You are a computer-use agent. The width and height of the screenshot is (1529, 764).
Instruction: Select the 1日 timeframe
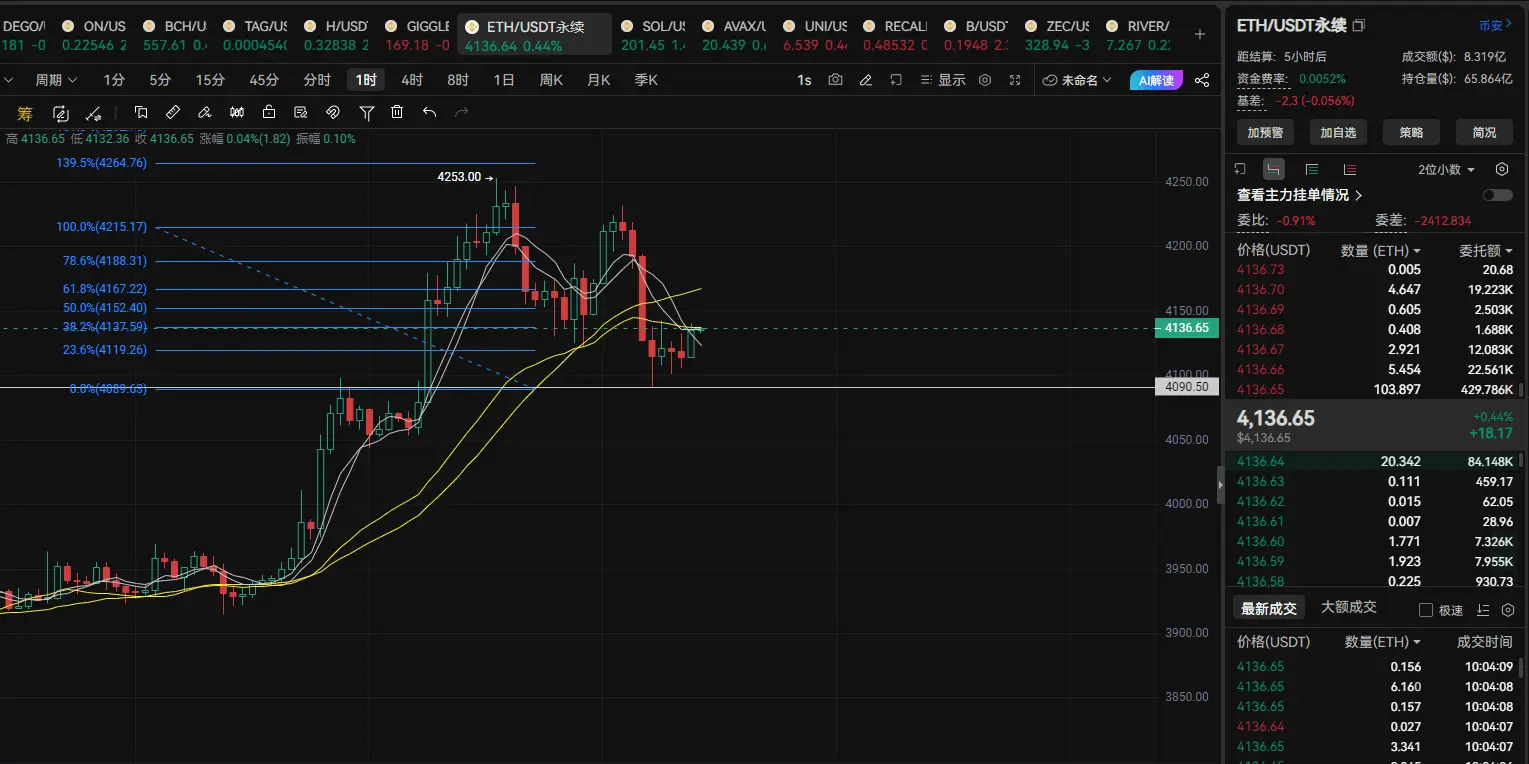click(504, 80)
